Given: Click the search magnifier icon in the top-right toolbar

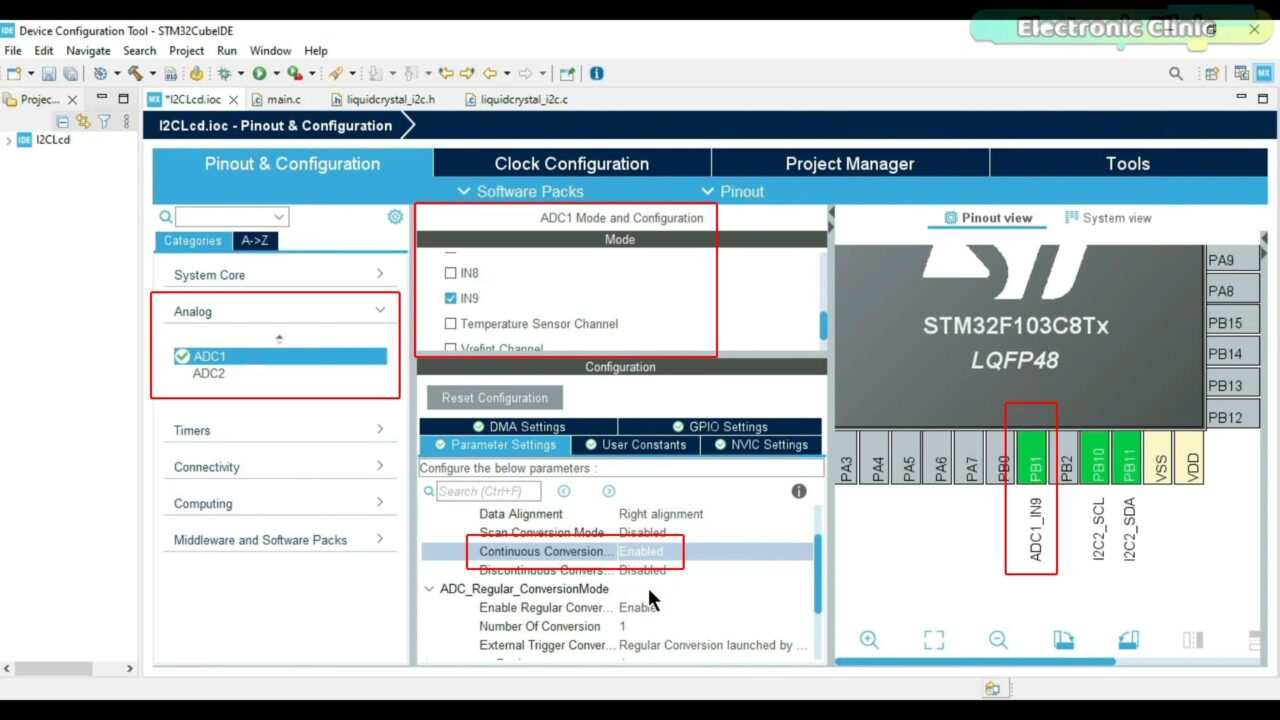Looking at the screenshot, I should pos(1176,74).
